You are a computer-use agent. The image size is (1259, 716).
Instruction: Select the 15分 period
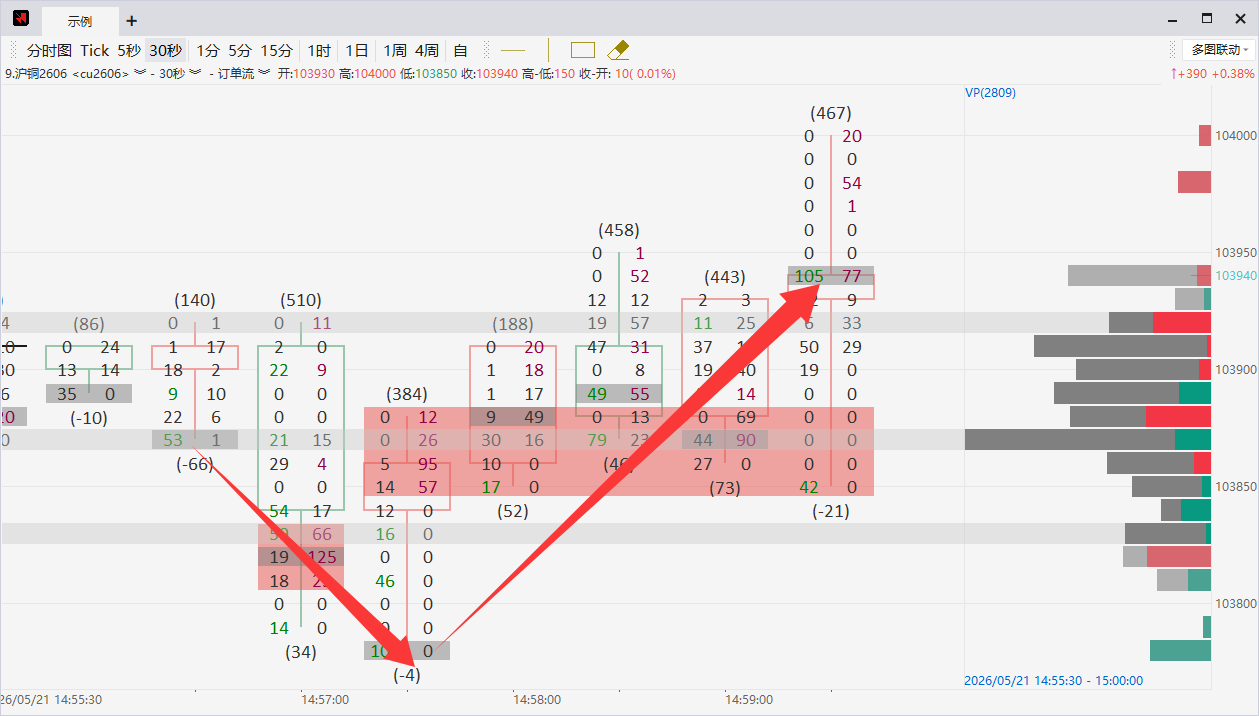pos(277,50)
